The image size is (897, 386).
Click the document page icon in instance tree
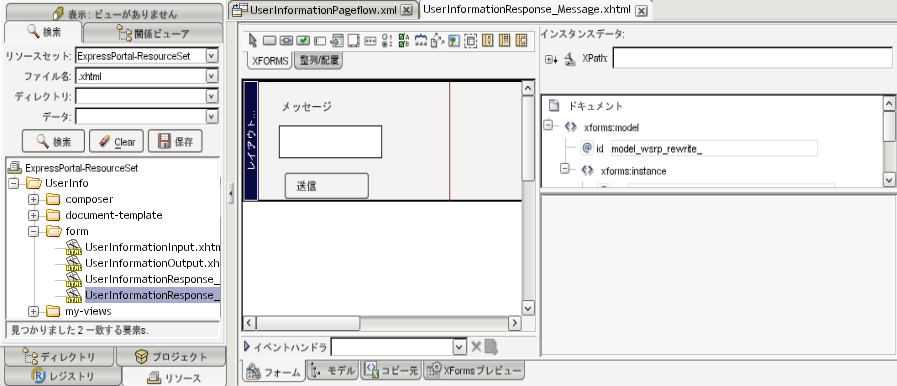click(554, 106)
